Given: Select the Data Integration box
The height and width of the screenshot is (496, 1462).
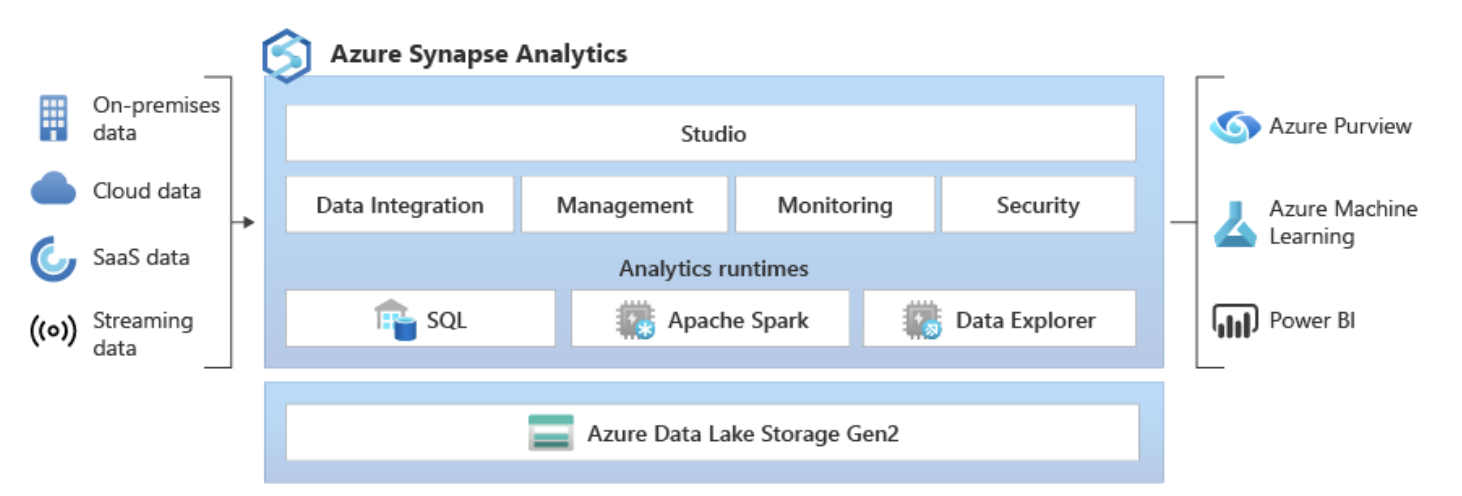Looking at the screenshot, I should point(400,205).
